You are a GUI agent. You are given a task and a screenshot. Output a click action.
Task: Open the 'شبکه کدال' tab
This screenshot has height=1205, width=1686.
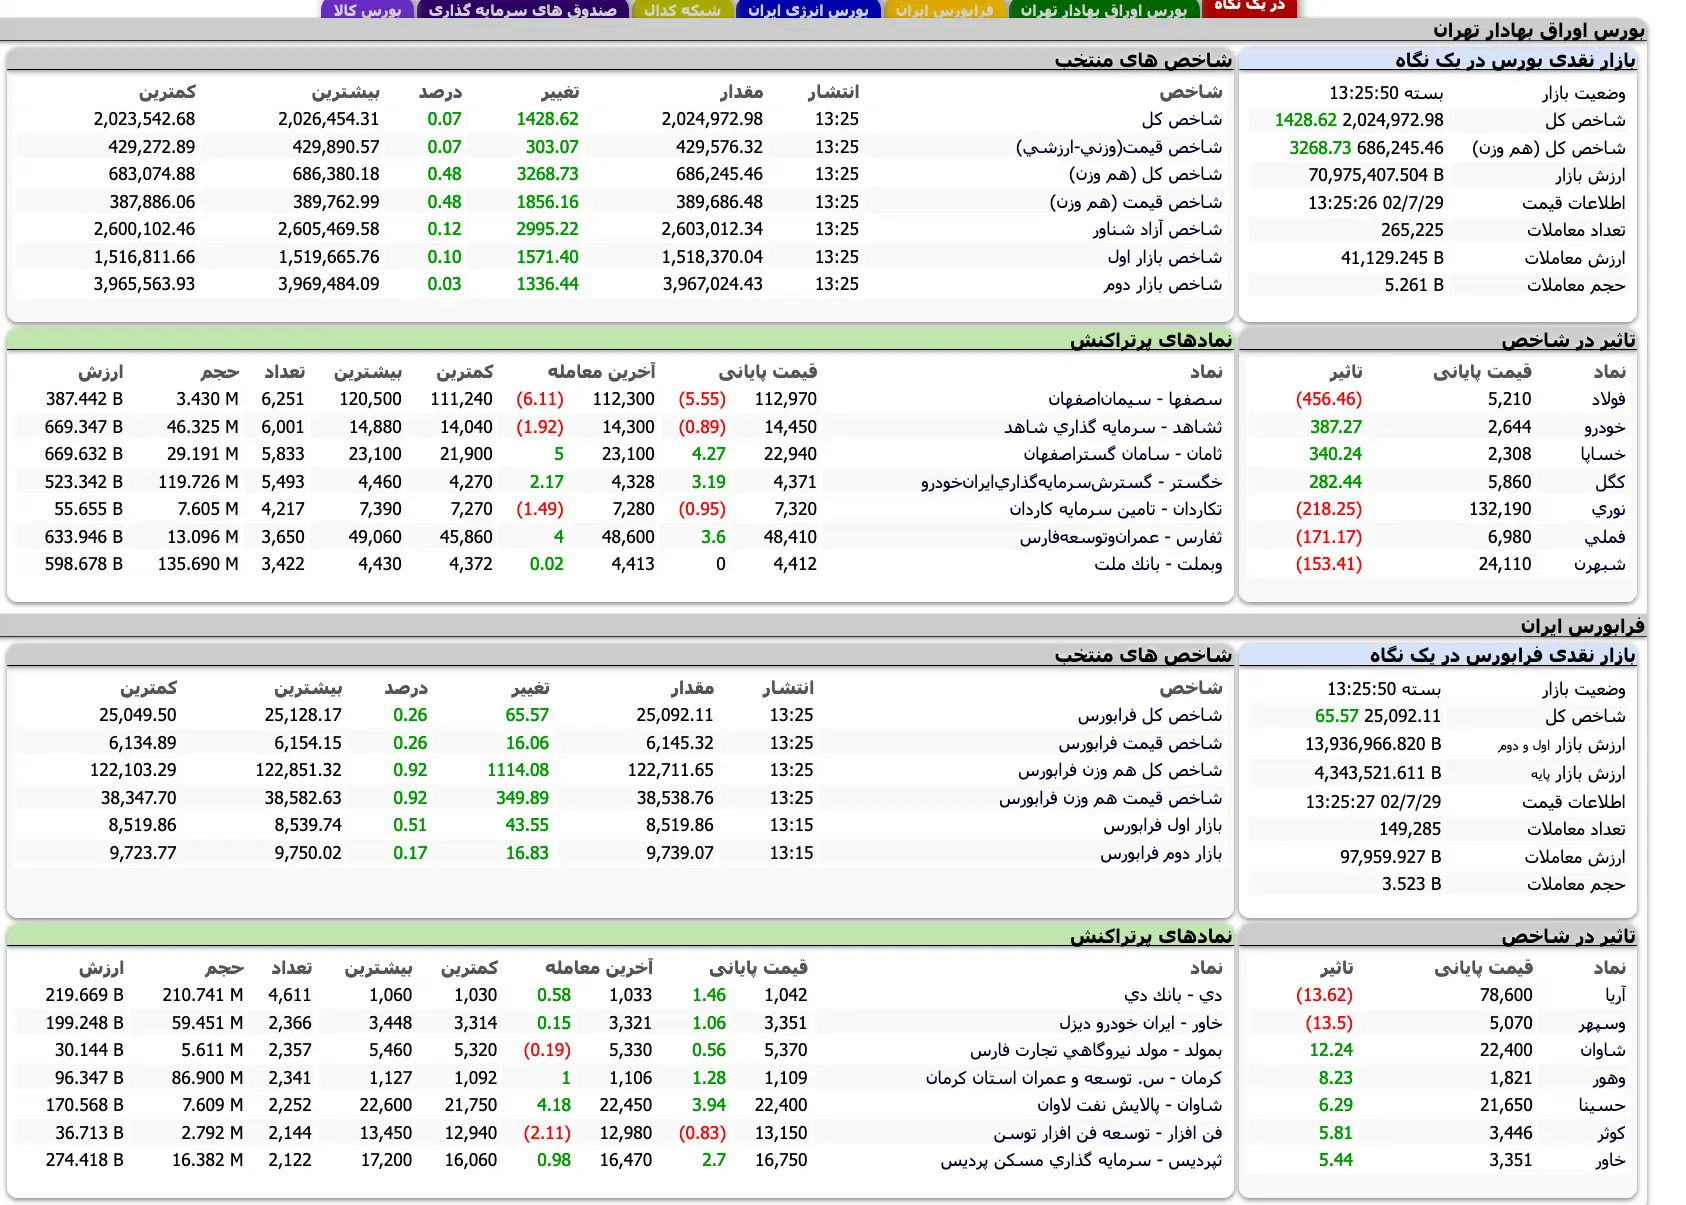682,10
